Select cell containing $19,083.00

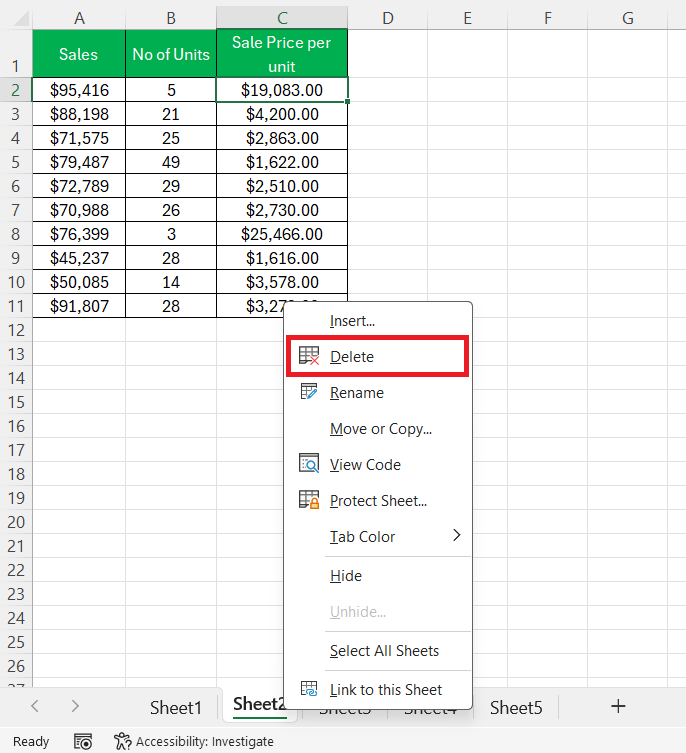(x=282, y=90)
